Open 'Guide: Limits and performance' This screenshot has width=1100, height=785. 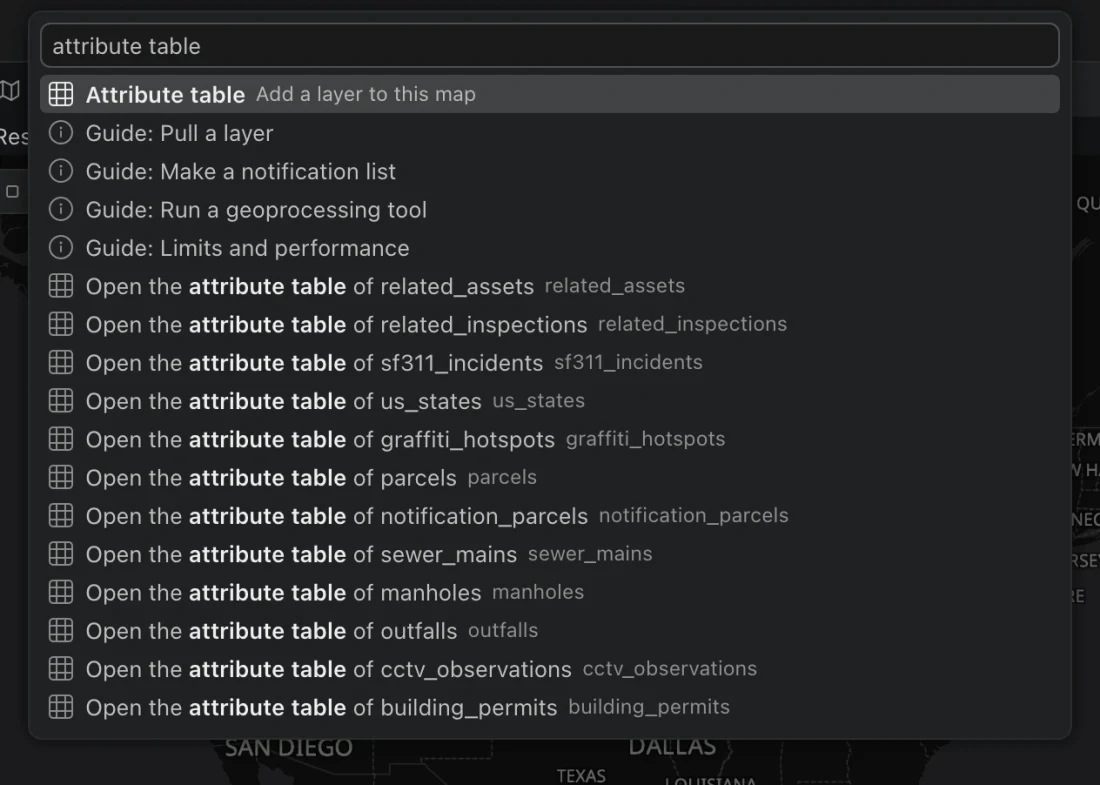coord(549,248)
